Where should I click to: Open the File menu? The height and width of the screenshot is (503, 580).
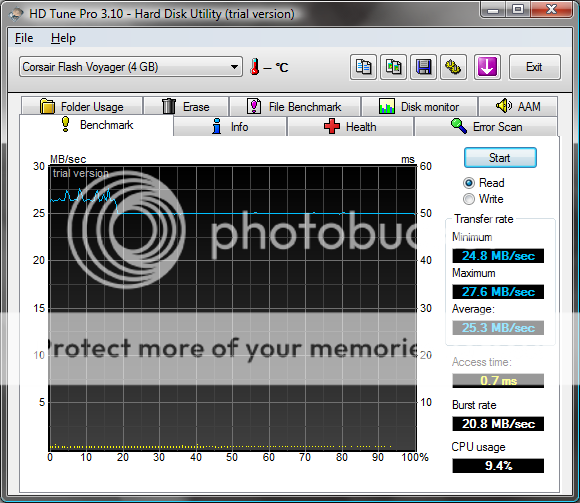click(x=24, y=38)
